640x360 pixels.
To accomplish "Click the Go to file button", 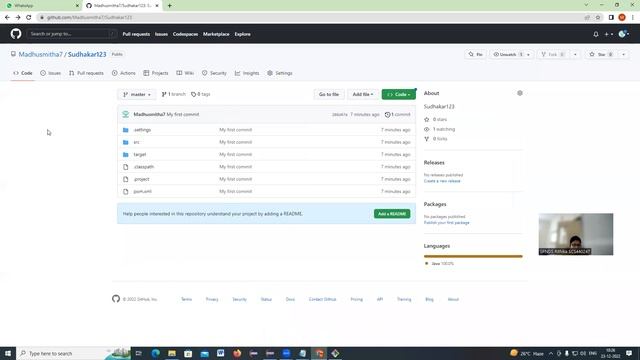I will pyautogui.click(x=329, y=94).
